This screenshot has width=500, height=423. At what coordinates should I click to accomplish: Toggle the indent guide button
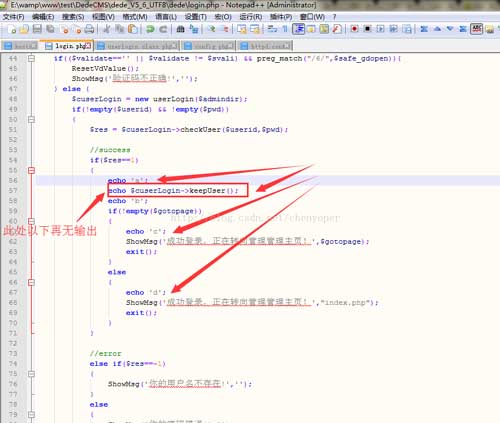298,29
